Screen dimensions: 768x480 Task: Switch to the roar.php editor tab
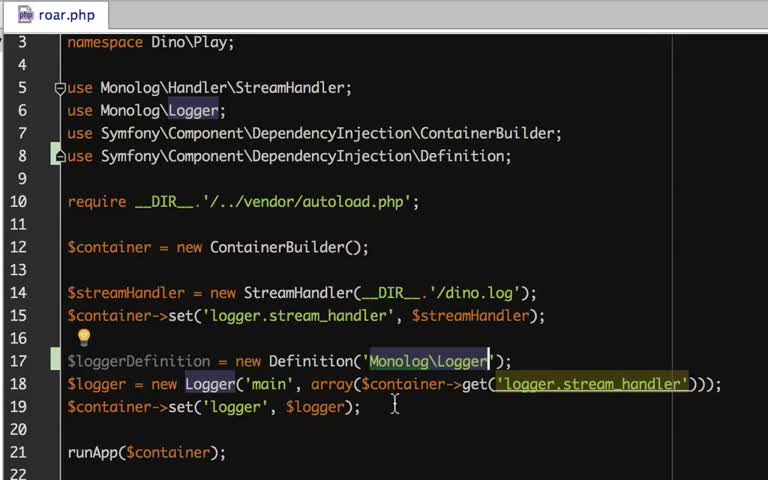click(x=56, y=15)
